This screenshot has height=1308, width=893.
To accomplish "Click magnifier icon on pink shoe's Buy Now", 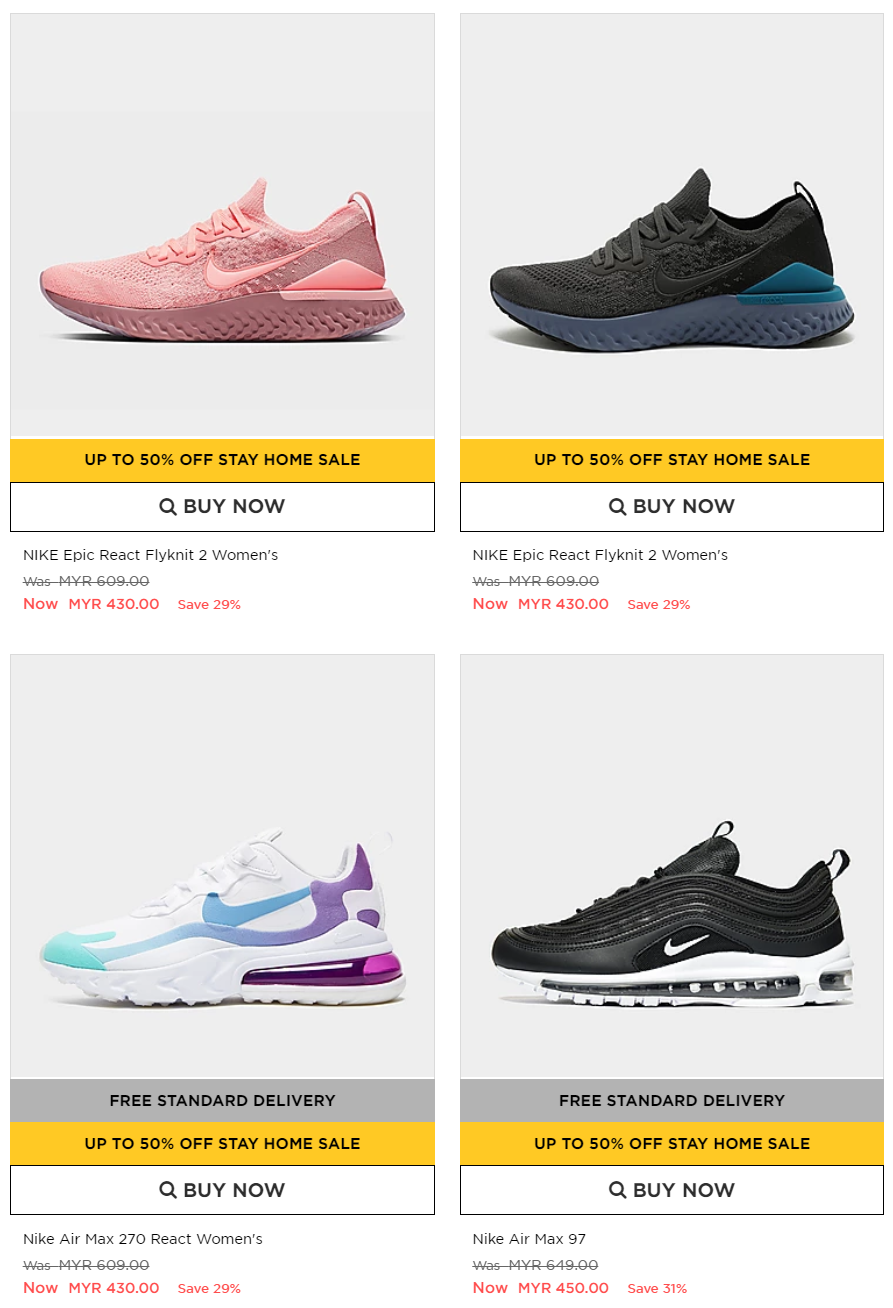I will coord(168,507).
